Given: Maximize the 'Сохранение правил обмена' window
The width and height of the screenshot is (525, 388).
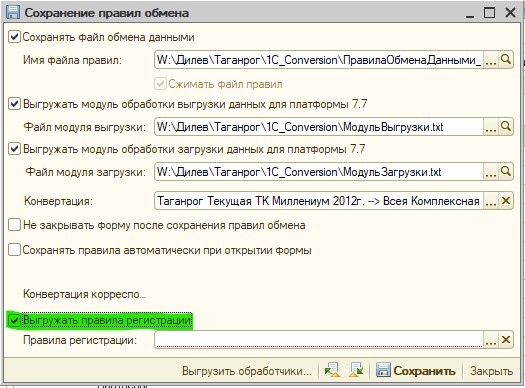Looking at the screenshot, I should point(490,13).
